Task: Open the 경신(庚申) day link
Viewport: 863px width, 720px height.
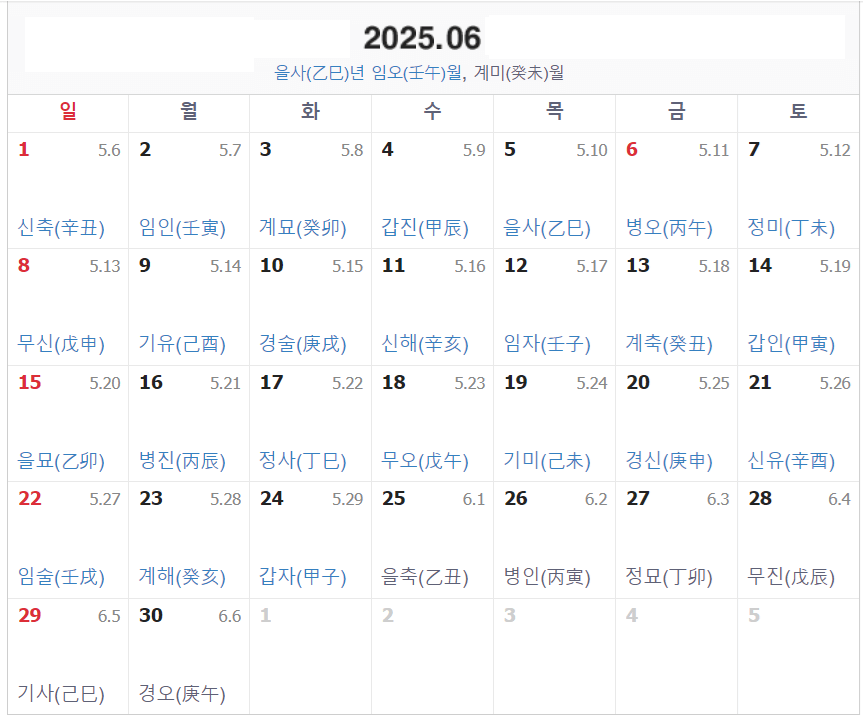Action: click(669, 460)
